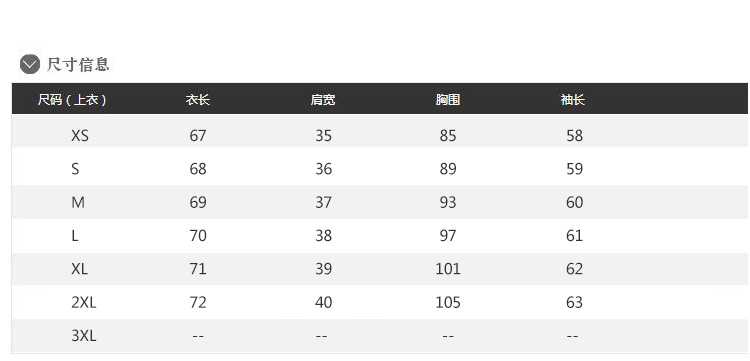Click the 胸围 value 93 for M

tap(448, 202)
